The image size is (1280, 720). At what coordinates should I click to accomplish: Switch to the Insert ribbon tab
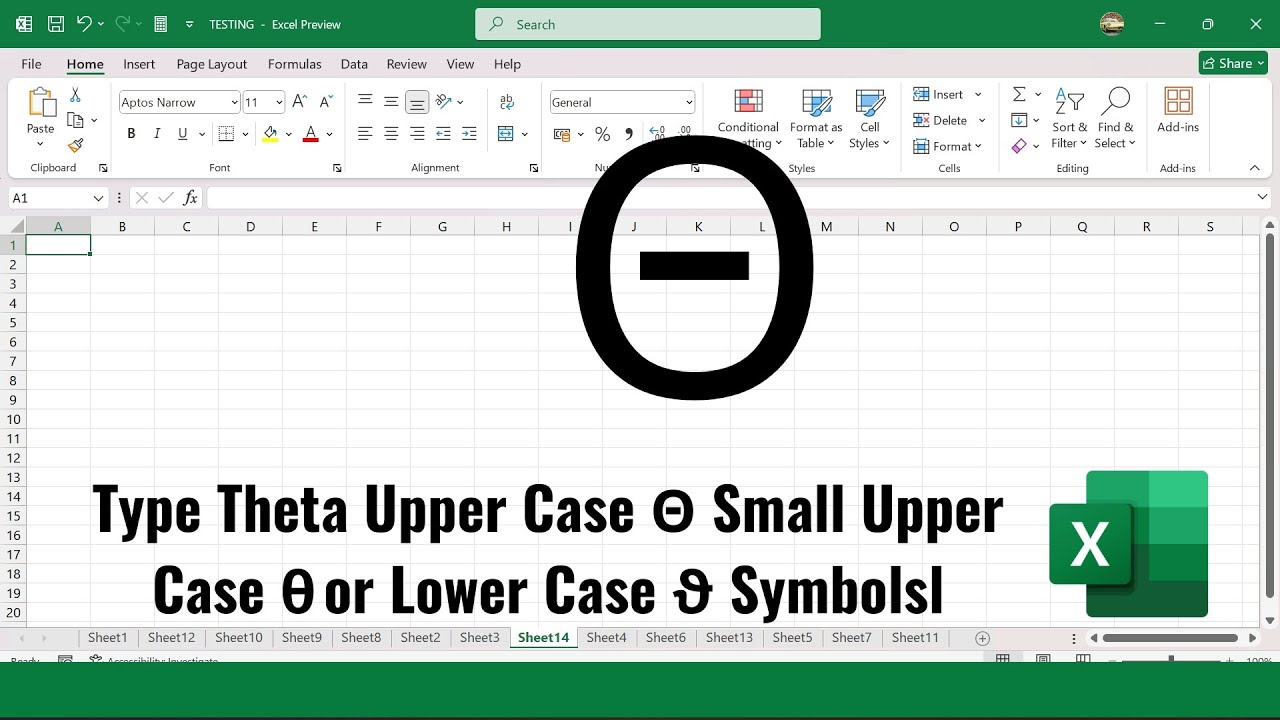click(x=139, y=64)
